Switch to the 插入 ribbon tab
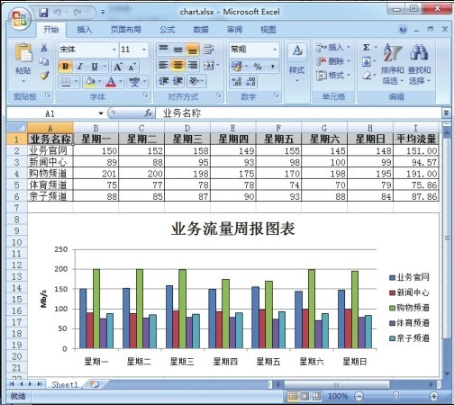Image resolution: width=454 pixels, height=405 pixels. coord(84,30)
